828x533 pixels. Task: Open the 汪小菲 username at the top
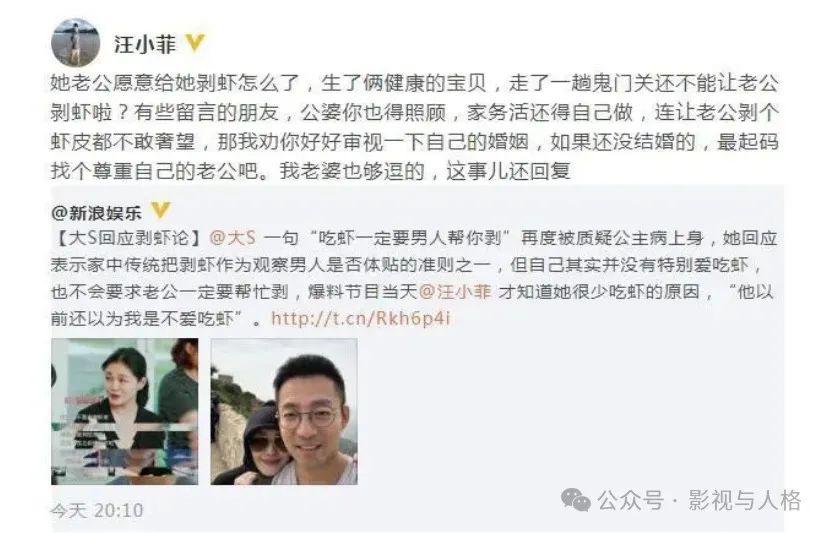(x=145, y=44)
